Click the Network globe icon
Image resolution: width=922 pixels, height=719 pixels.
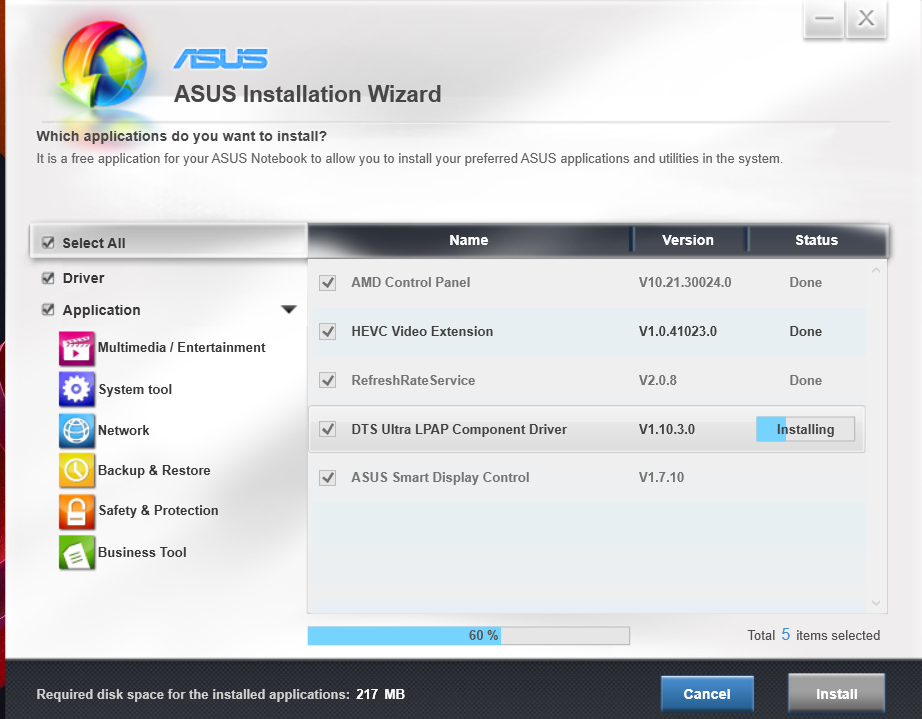coord(76,430)
